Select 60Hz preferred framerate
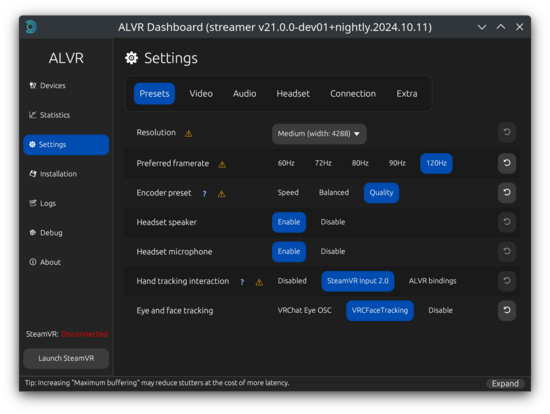Screen dimensions: 550x414 286,163
